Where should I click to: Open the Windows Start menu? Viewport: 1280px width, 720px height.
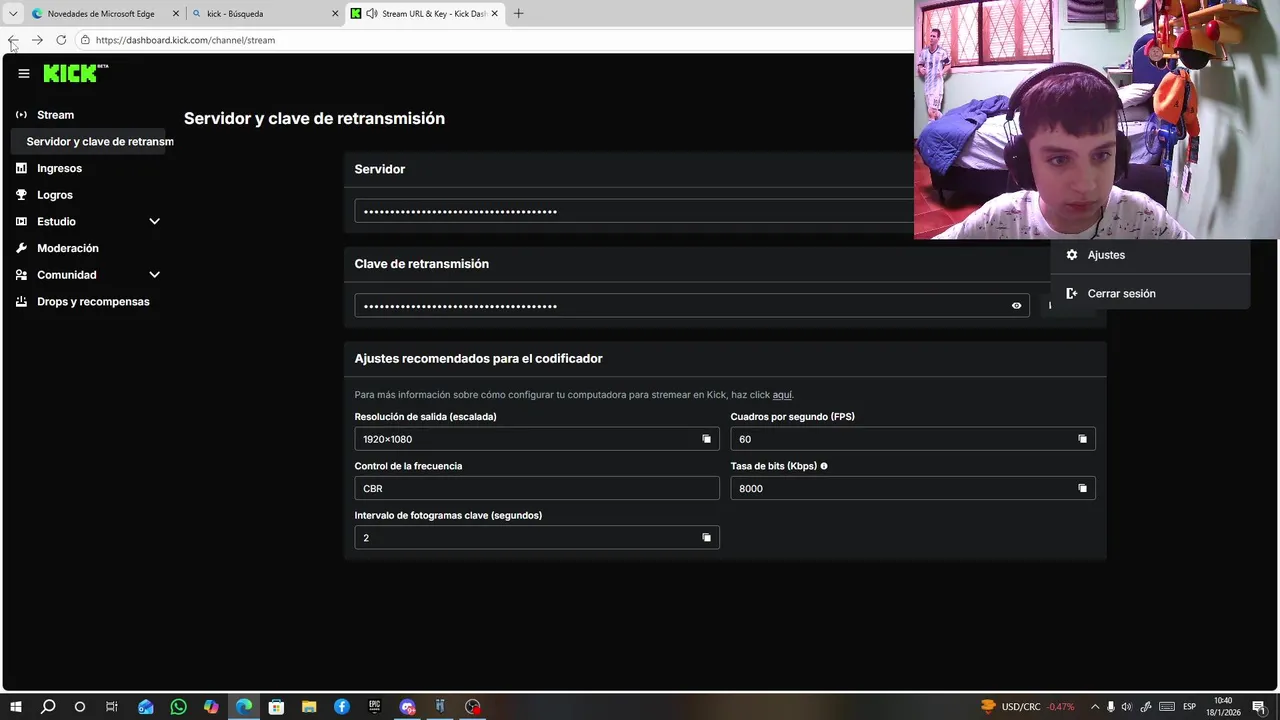click(15, 707)
